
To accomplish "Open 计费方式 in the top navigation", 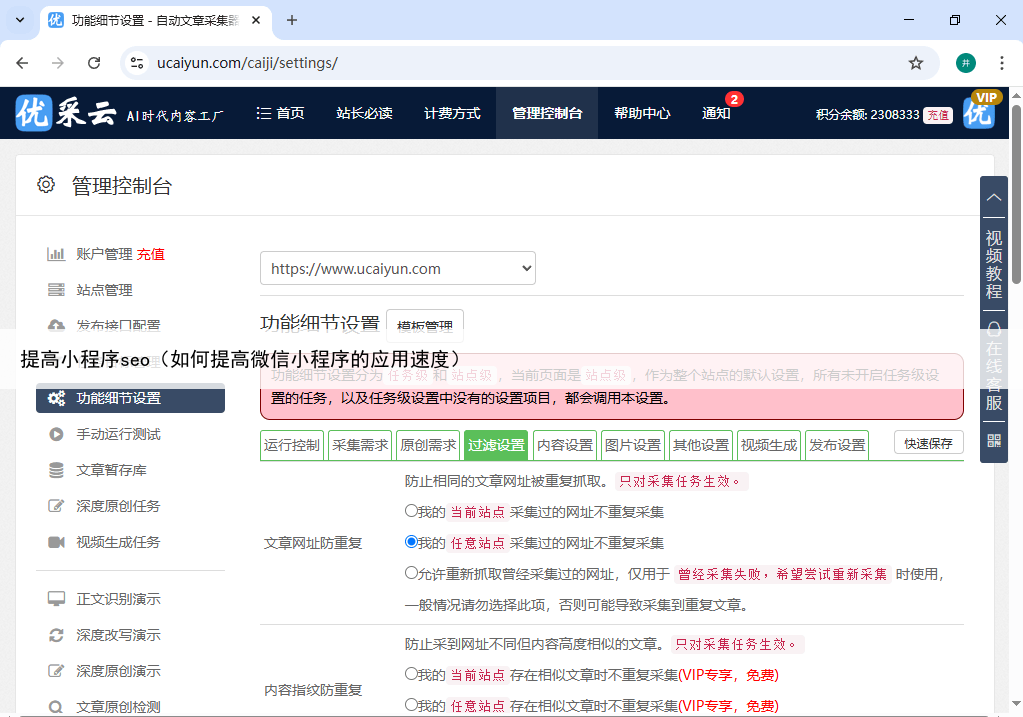I will click(452, 113).
